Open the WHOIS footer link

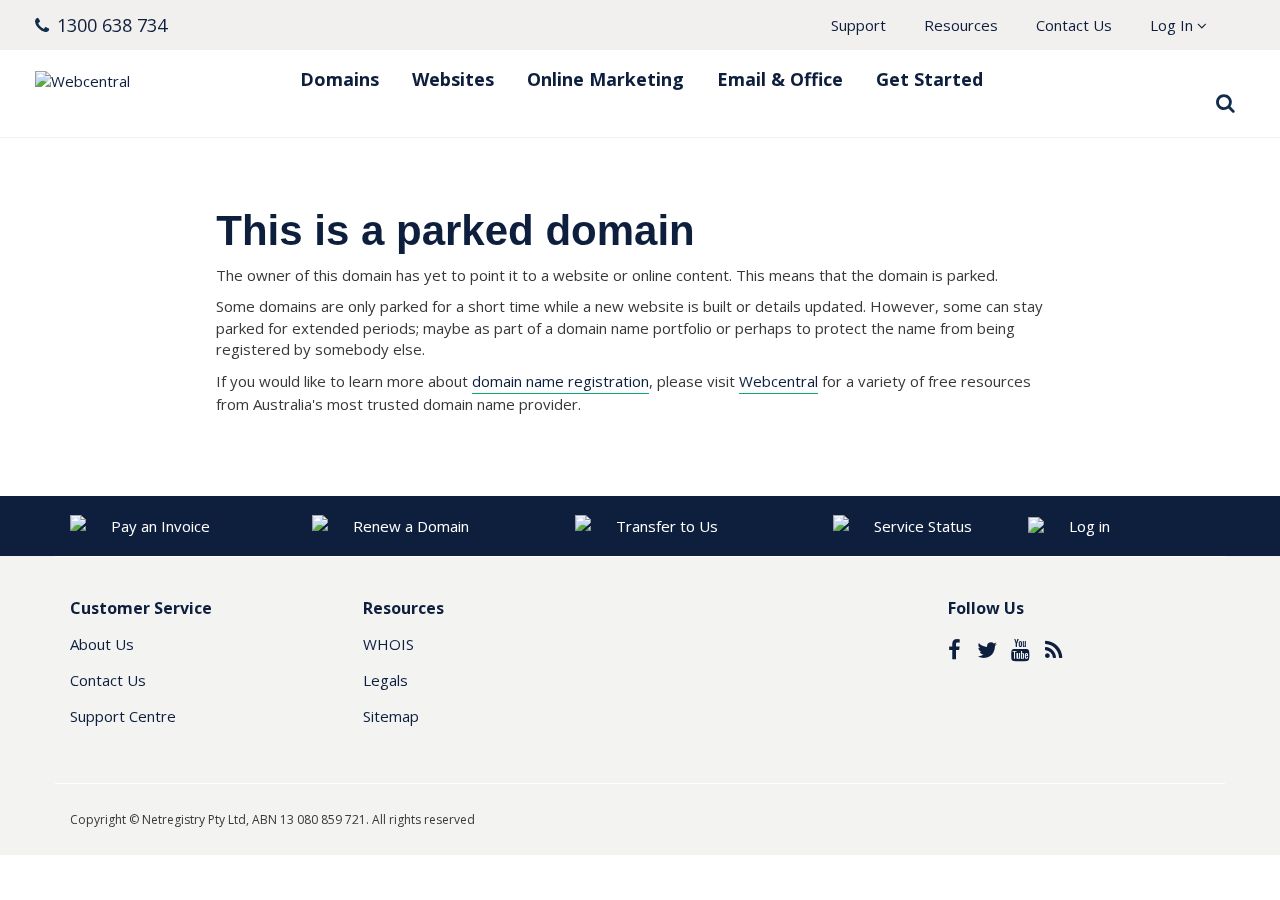[388, 644]
